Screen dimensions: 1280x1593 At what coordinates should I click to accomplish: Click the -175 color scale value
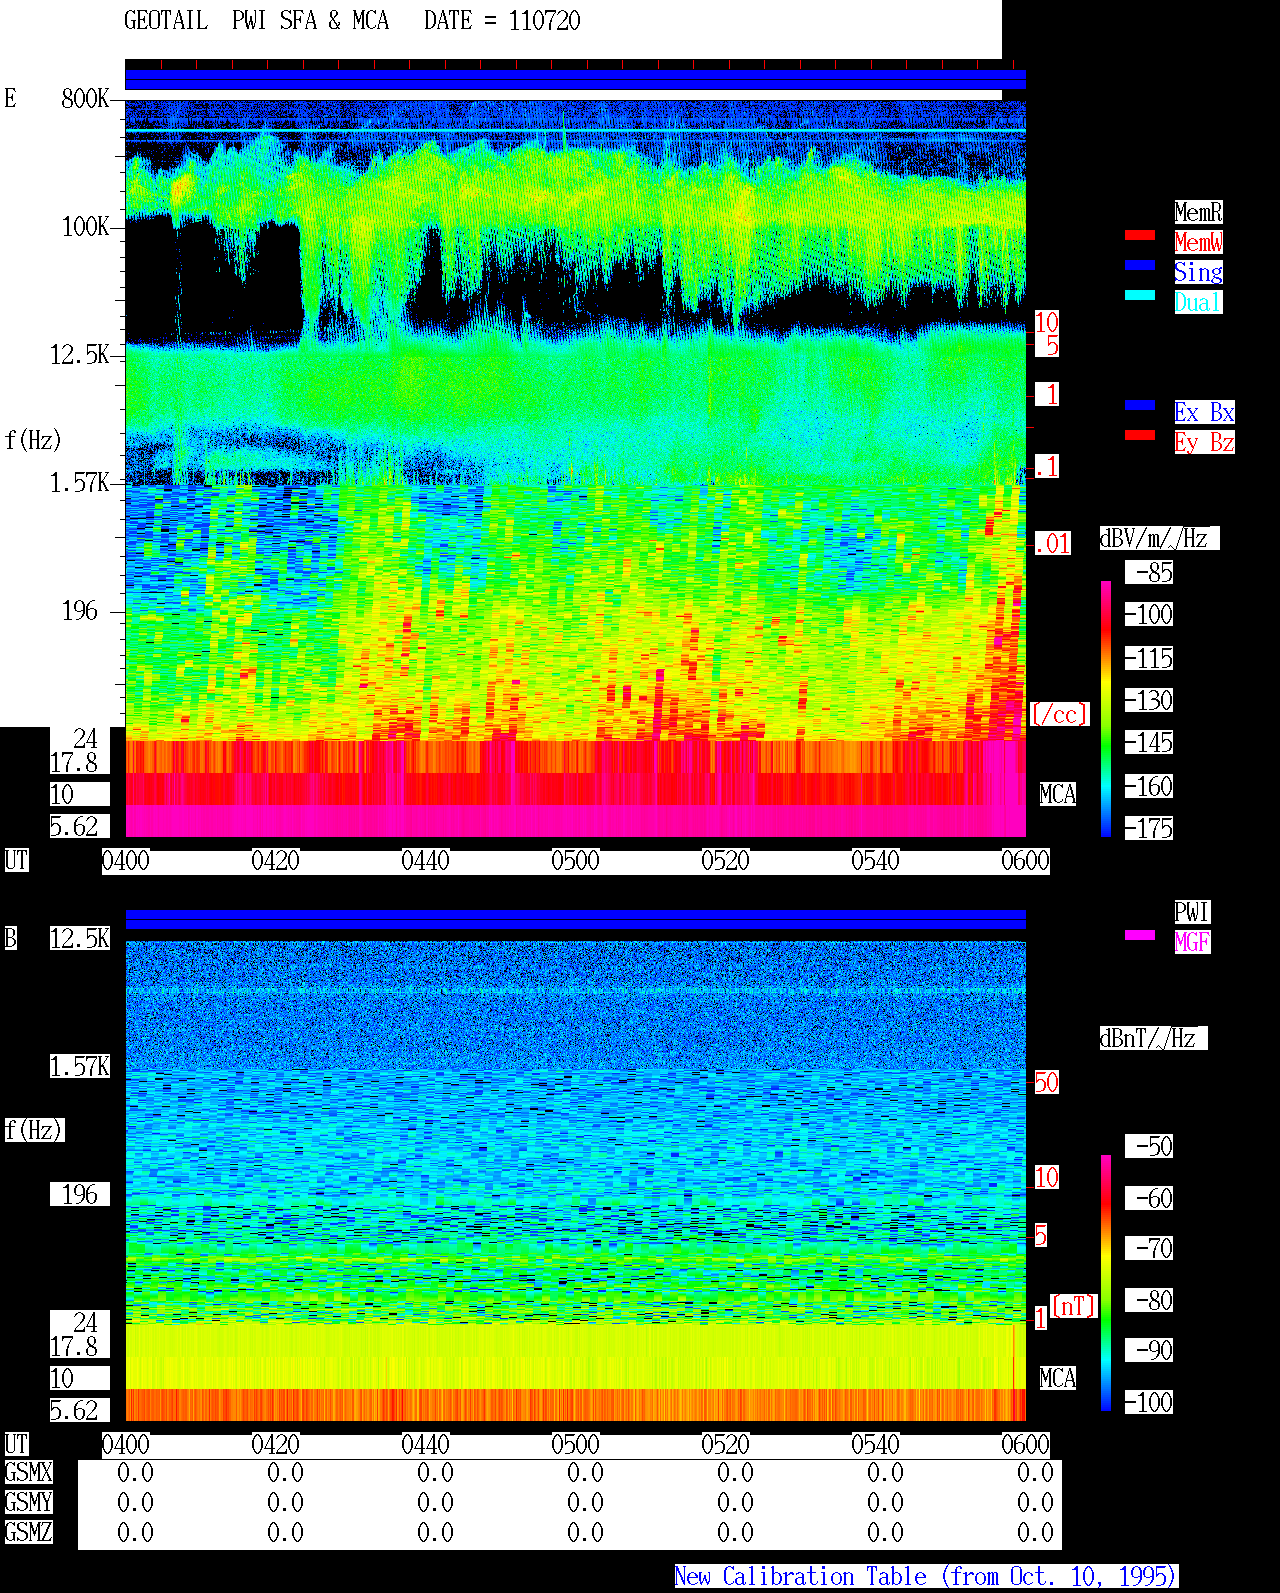(1150, 828)
